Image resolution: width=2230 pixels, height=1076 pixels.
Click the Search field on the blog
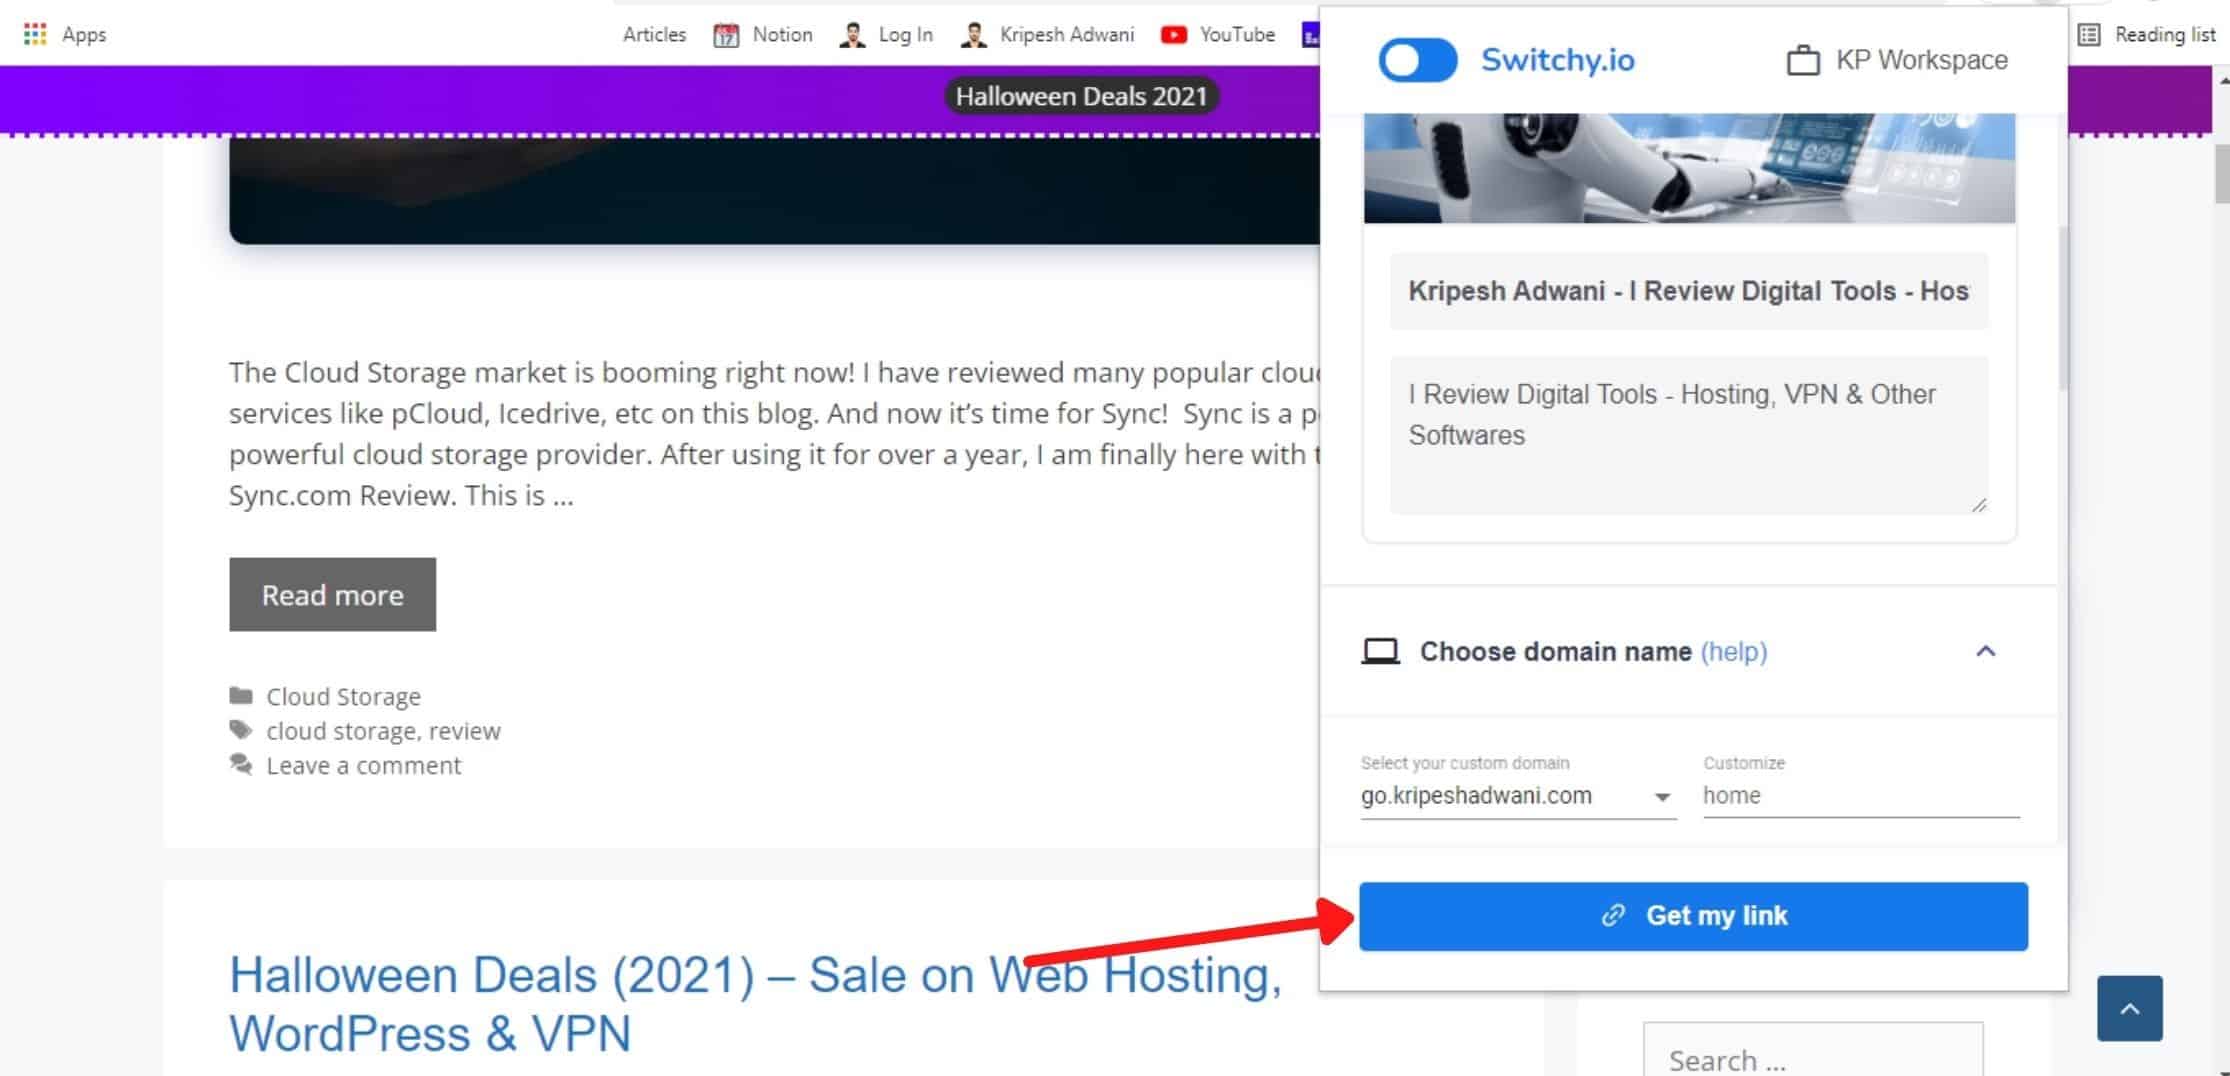tap(1813, 1050)
